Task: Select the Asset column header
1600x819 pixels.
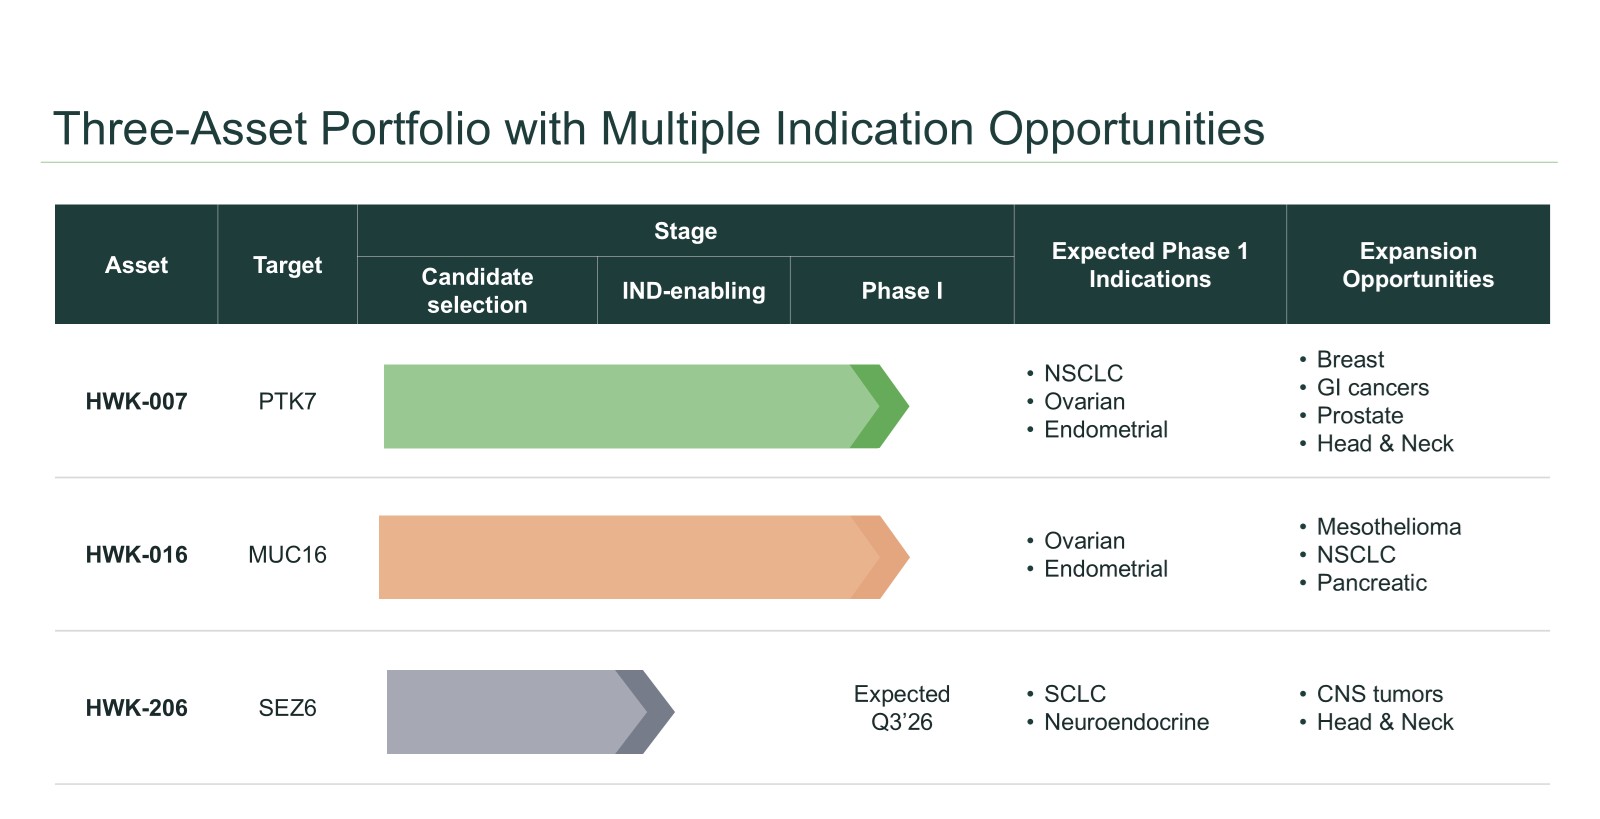Action: tap(136, 265)
